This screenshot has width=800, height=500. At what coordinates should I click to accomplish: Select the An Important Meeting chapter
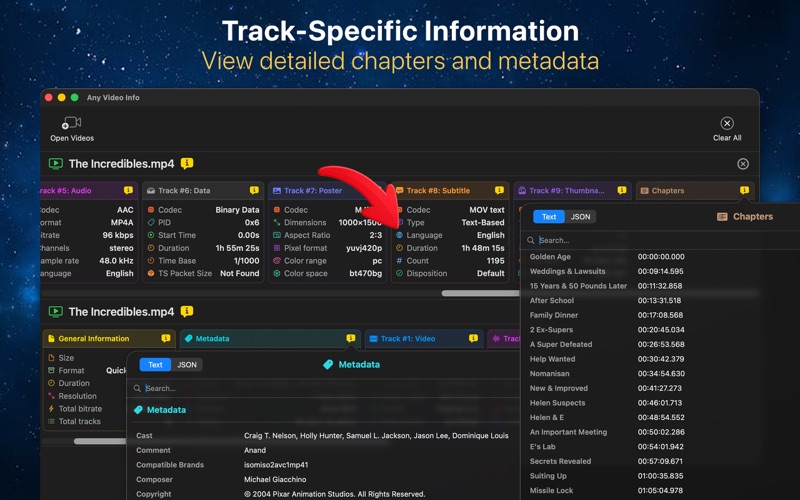(658, 432)
